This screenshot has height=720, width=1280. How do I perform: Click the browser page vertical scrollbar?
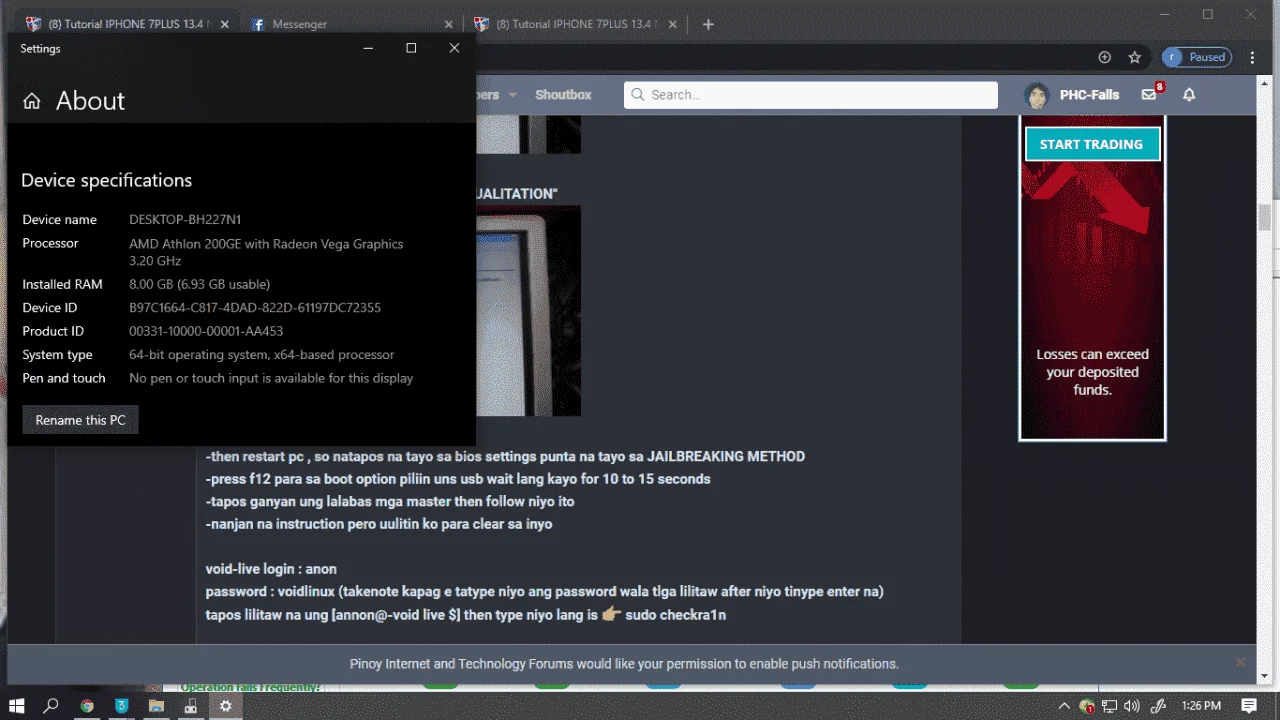point(1264,217)
